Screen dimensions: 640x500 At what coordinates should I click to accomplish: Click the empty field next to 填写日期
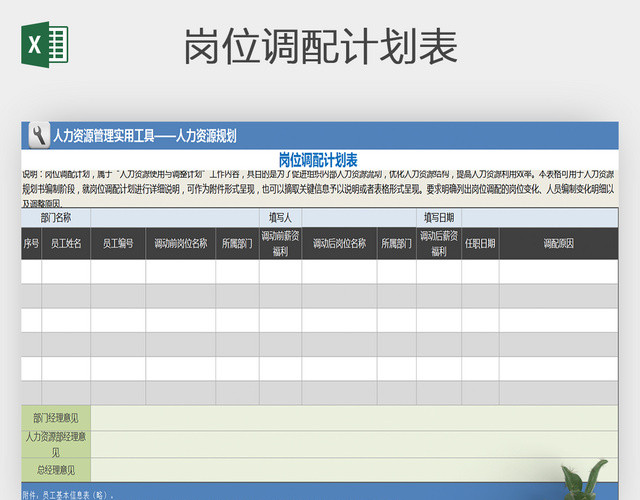[x=540, y=218]
